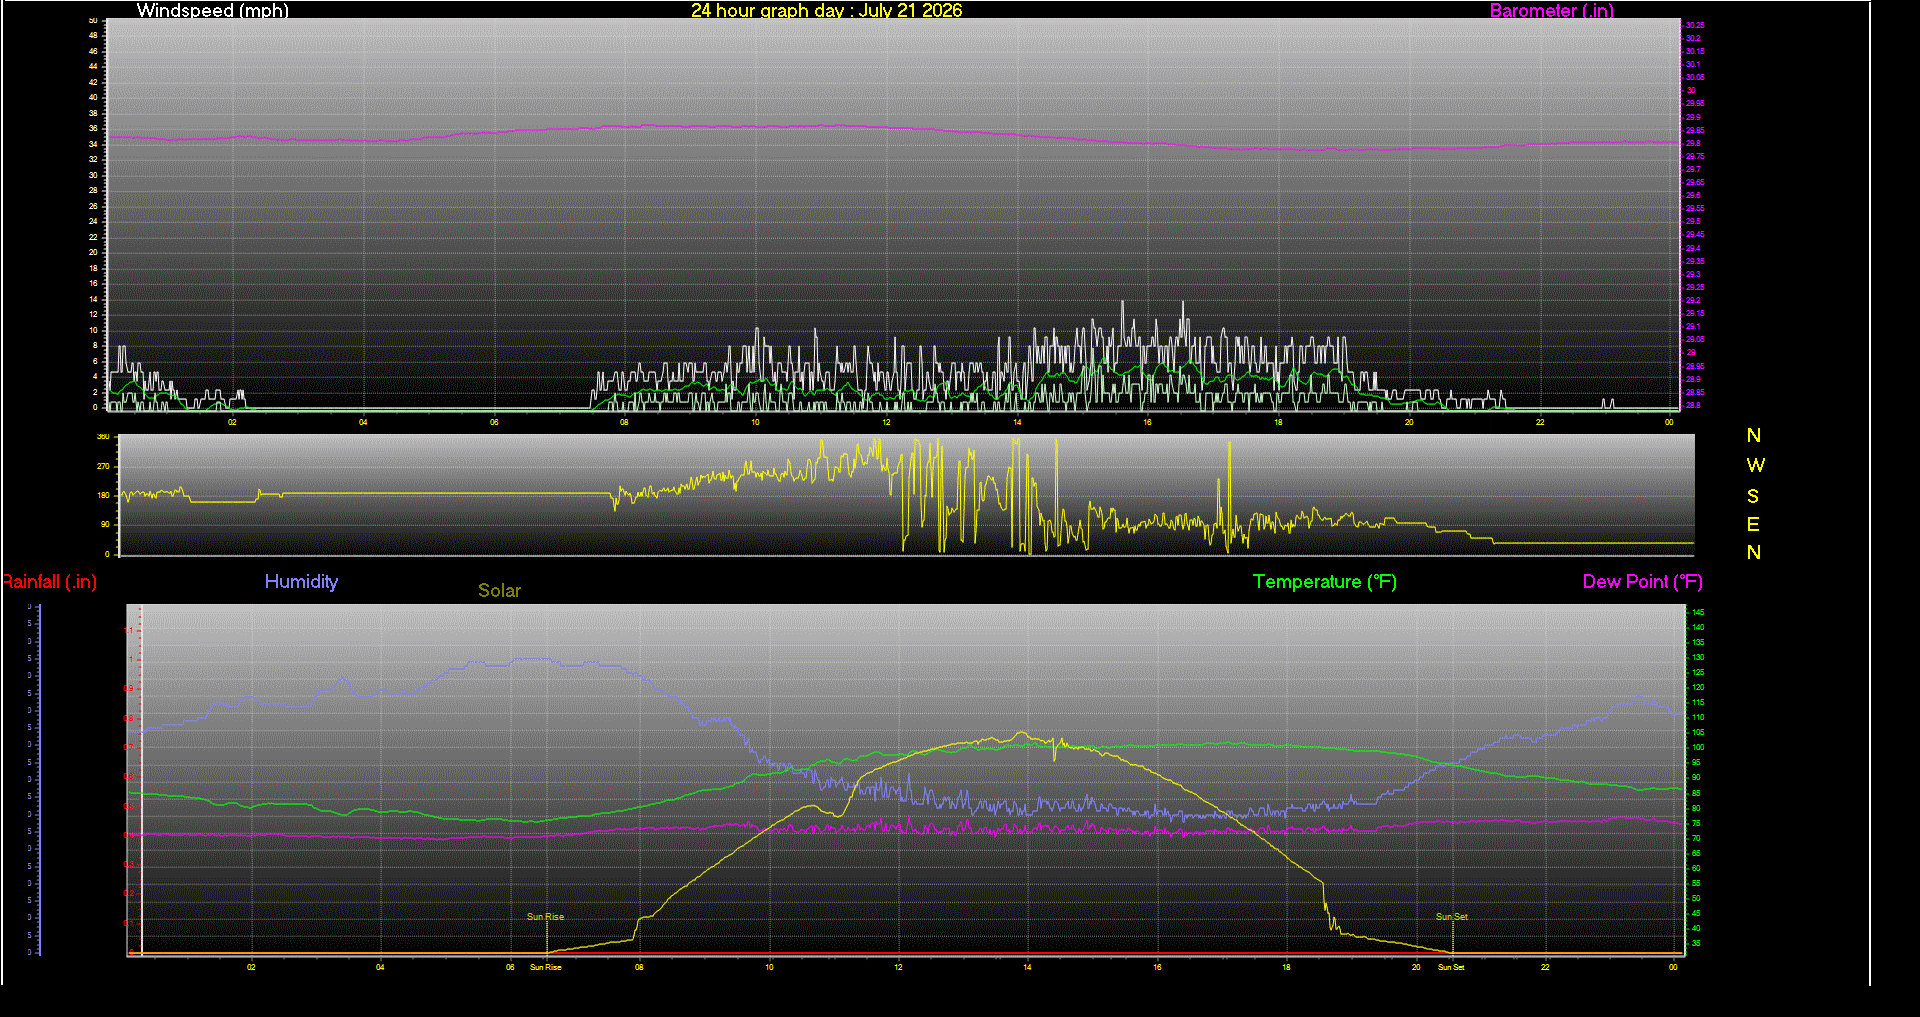Click the '145' temperature axis value

click(x=1698, y=612)
